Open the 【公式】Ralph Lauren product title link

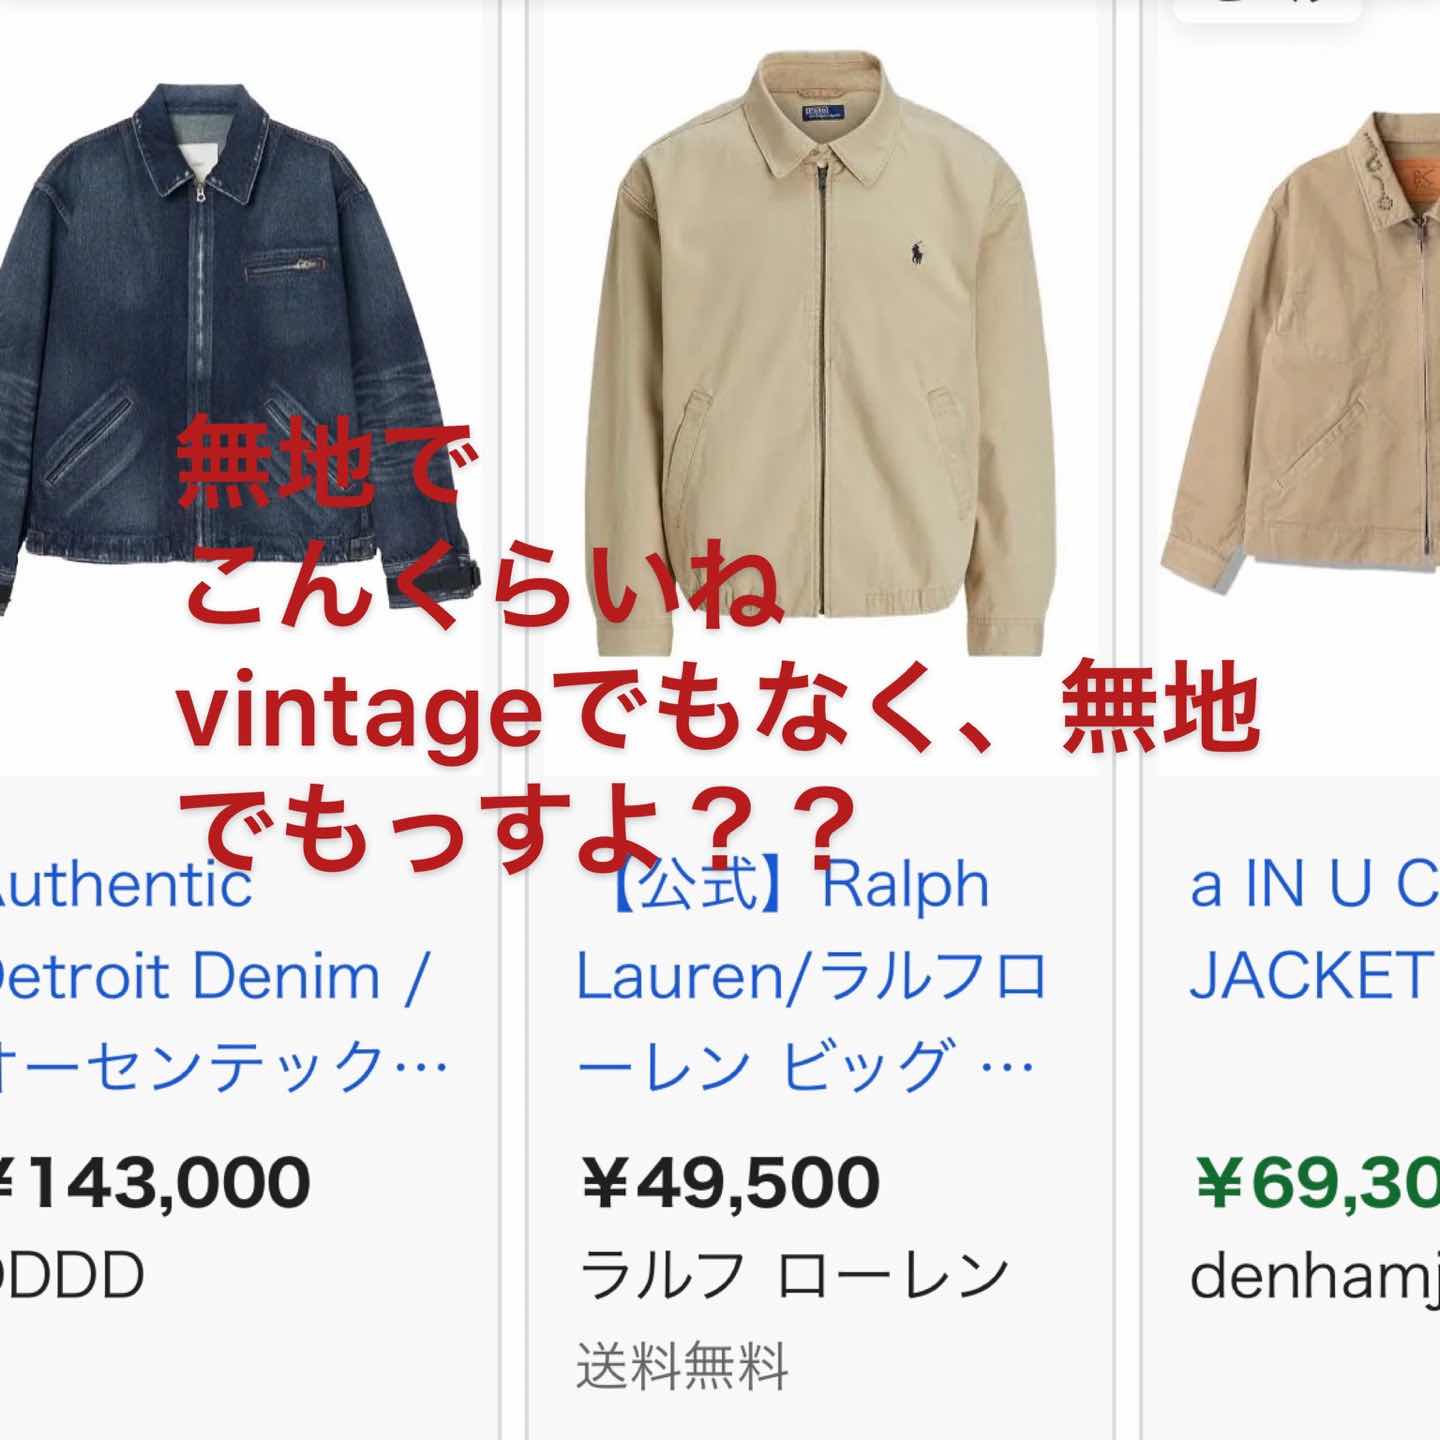(x=810, y=975)
